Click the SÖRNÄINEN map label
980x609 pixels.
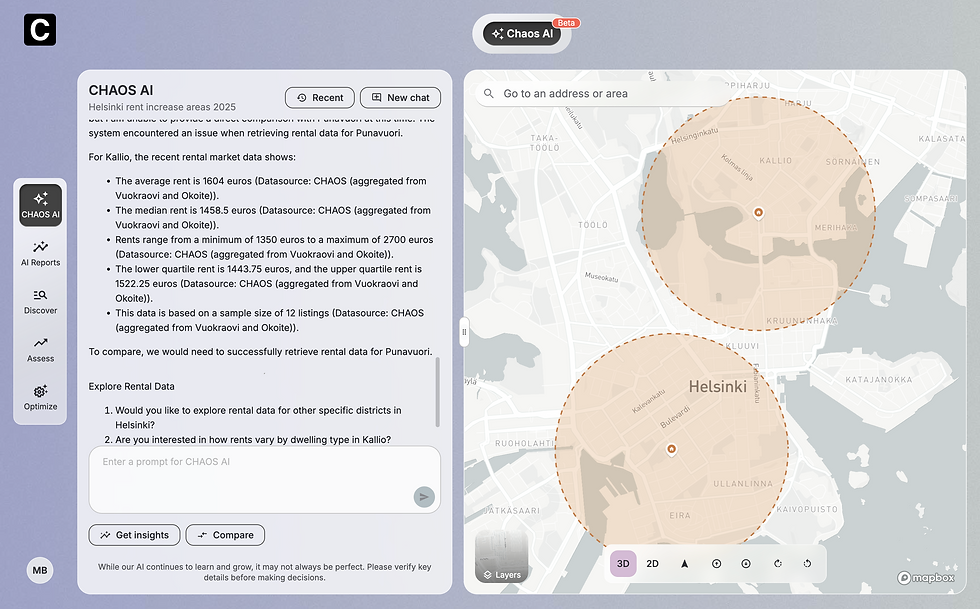852,161
